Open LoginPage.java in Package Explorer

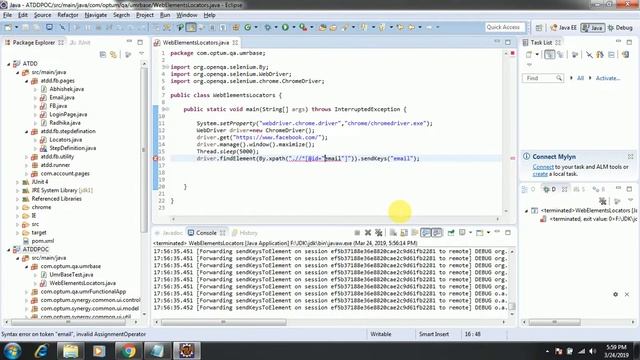point(68,114)
